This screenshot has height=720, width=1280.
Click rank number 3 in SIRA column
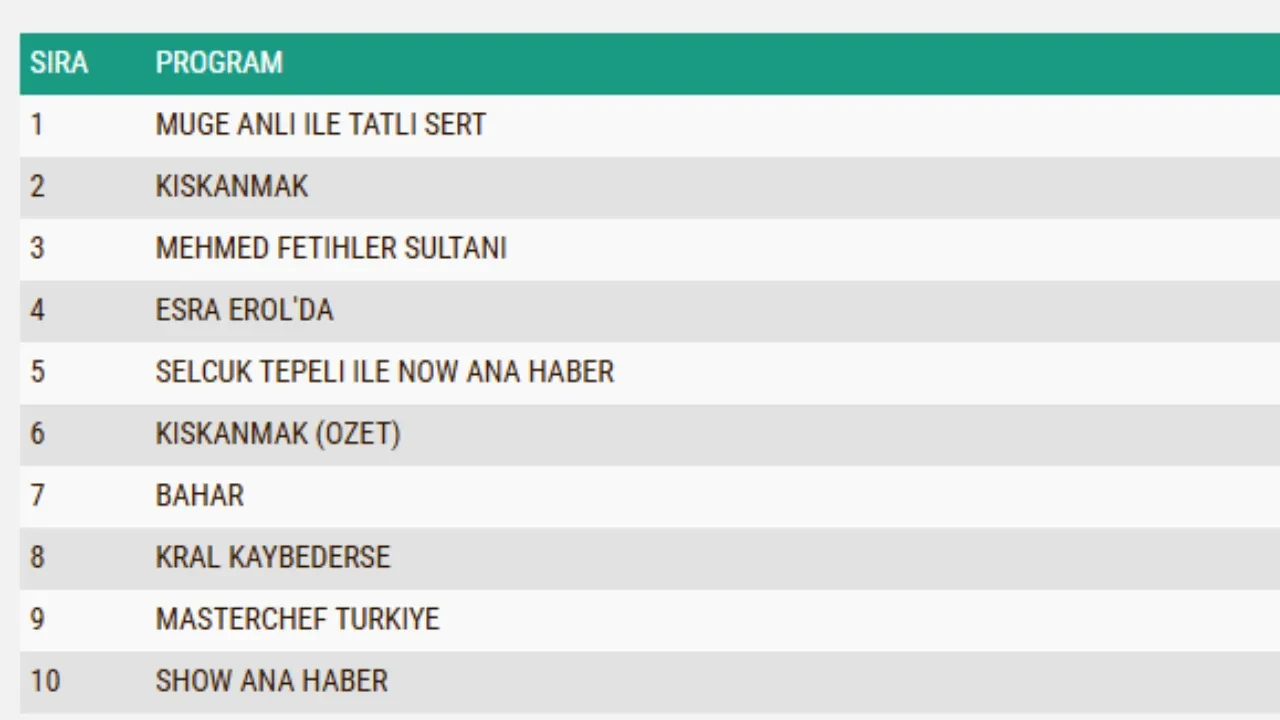37,248
